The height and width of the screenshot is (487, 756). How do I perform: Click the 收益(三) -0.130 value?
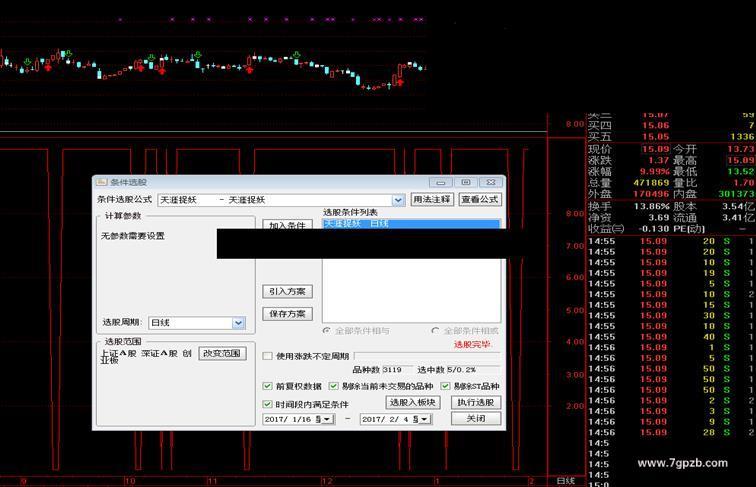(654, 229)
